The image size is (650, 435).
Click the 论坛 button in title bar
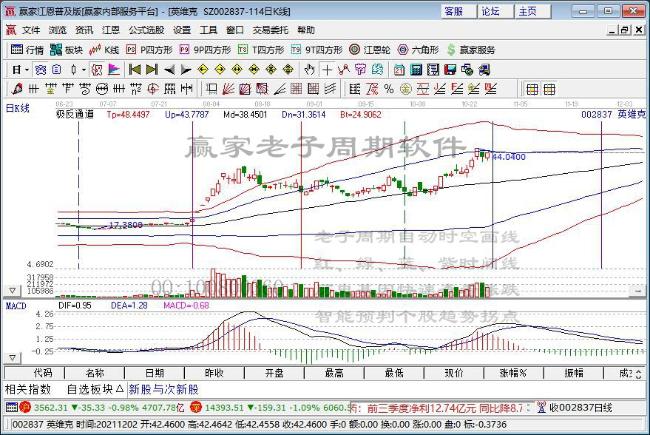tap(495, 11)
